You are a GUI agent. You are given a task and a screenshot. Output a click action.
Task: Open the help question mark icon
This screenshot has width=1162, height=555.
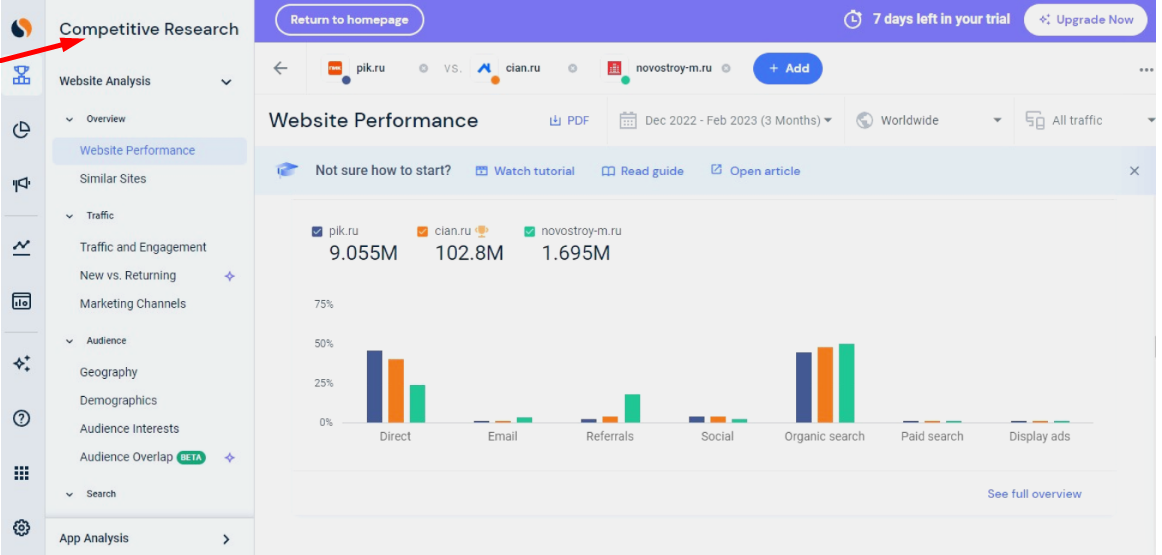[21, 418]
